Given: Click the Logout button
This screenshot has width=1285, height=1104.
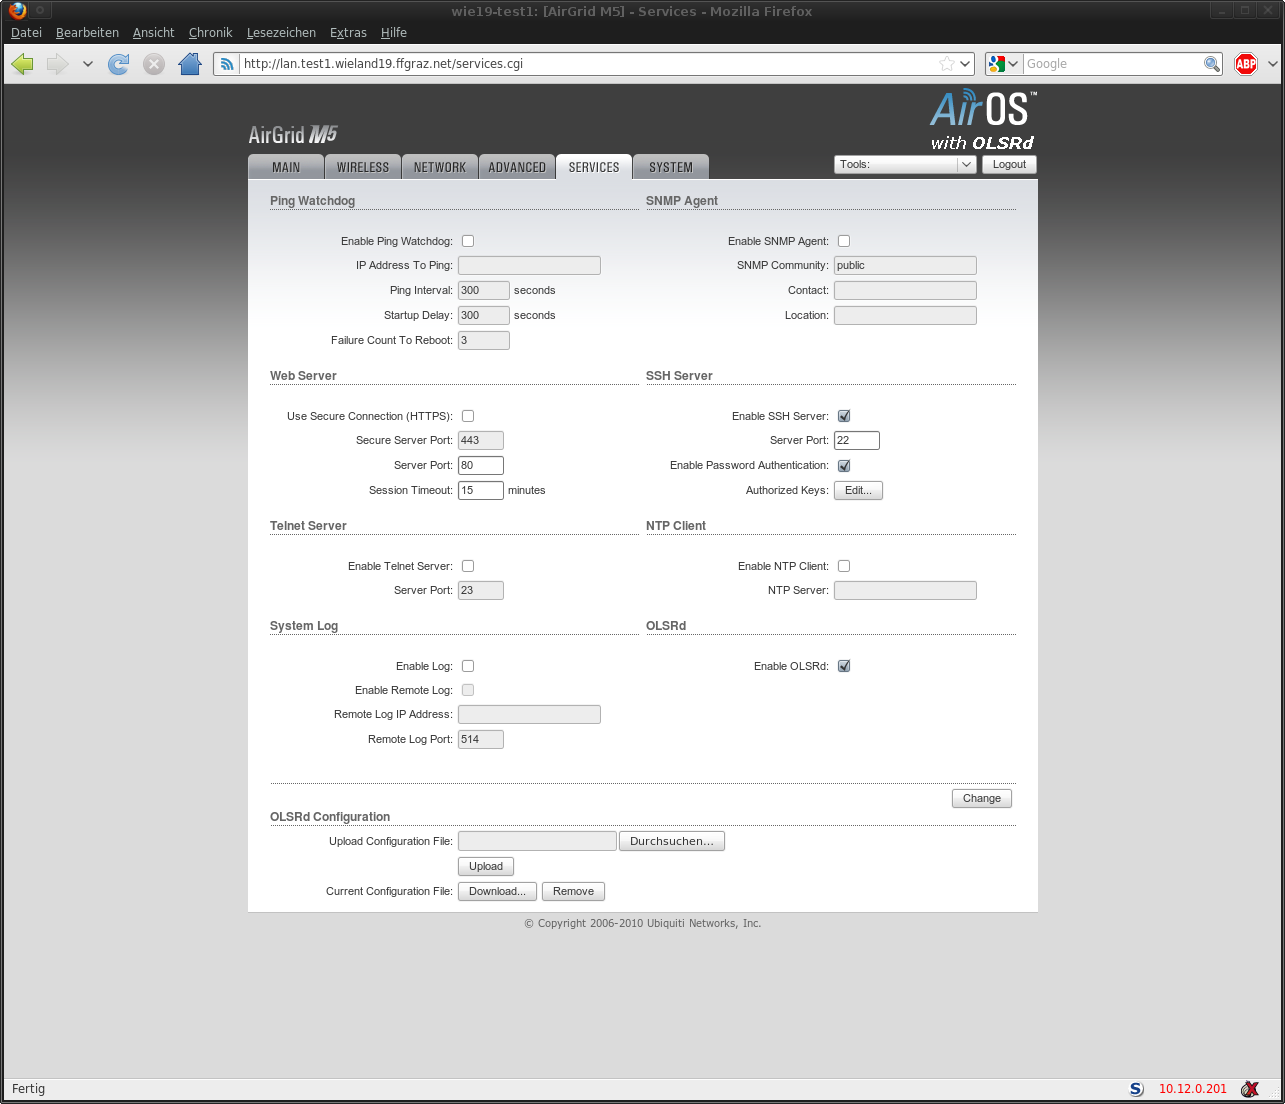Looking at the screenshot, I should [1009, 165].
